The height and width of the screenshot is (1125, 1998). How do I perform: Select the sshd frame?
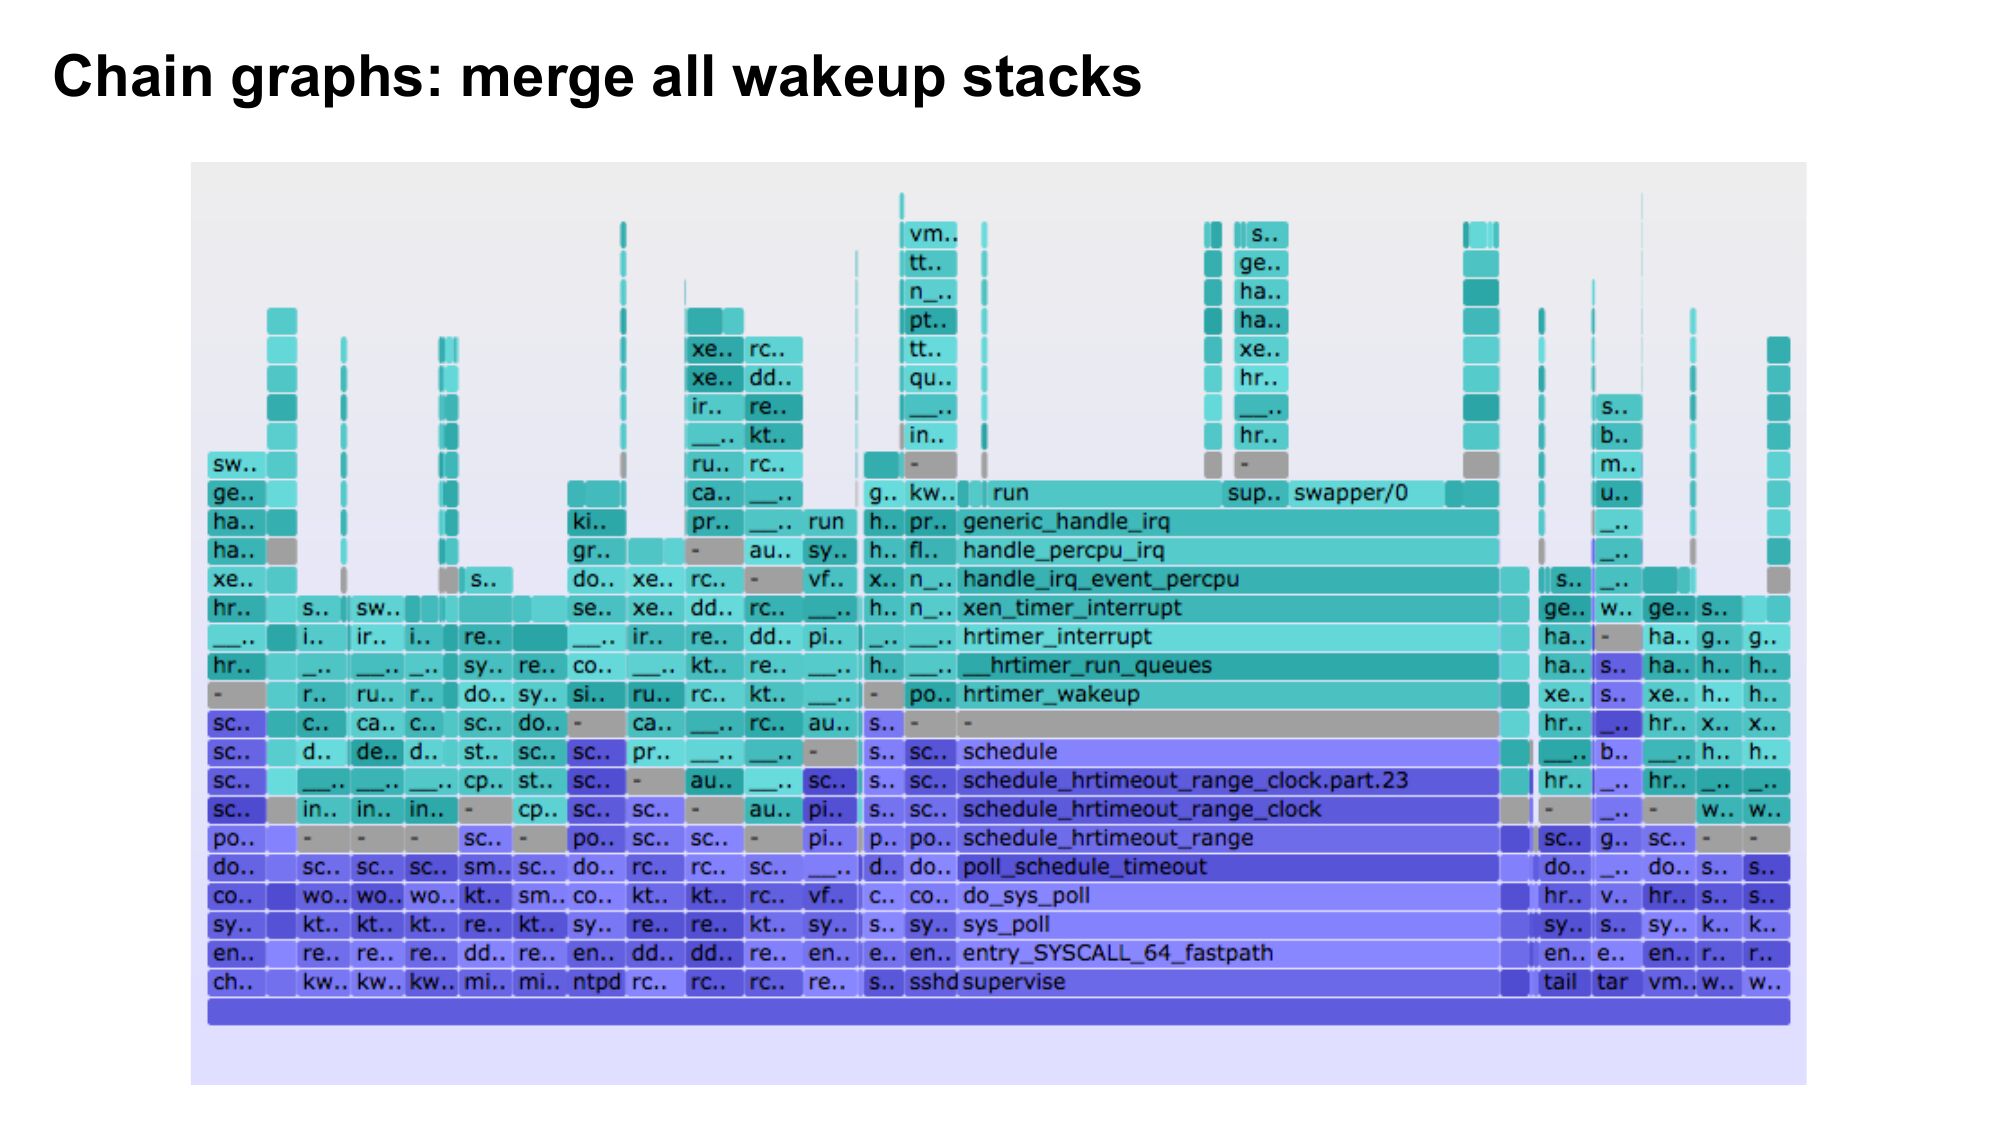coord(932,983)
